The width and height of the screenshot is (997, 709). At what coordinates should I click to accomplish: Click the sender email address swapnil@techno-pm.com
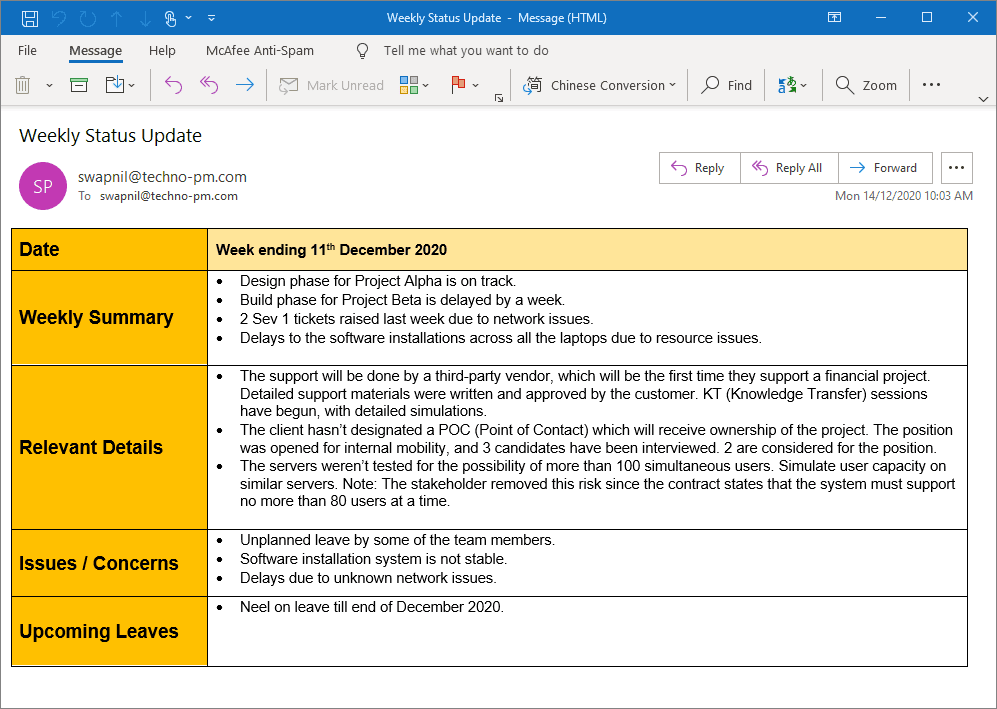[160, 175]
